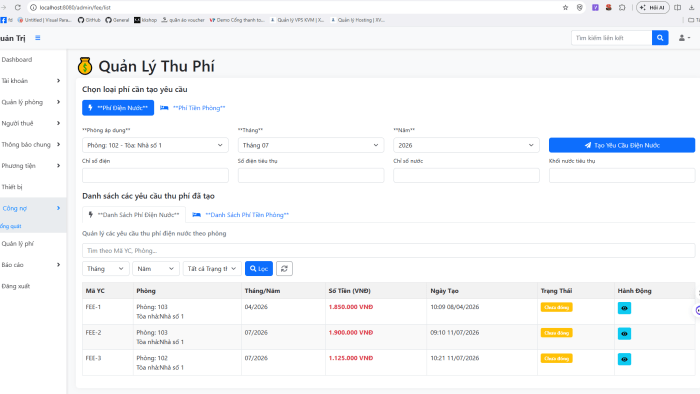Open the Tháng 07 month dropdown
This screenshot has width=700, height=394.
coord(311,145)
